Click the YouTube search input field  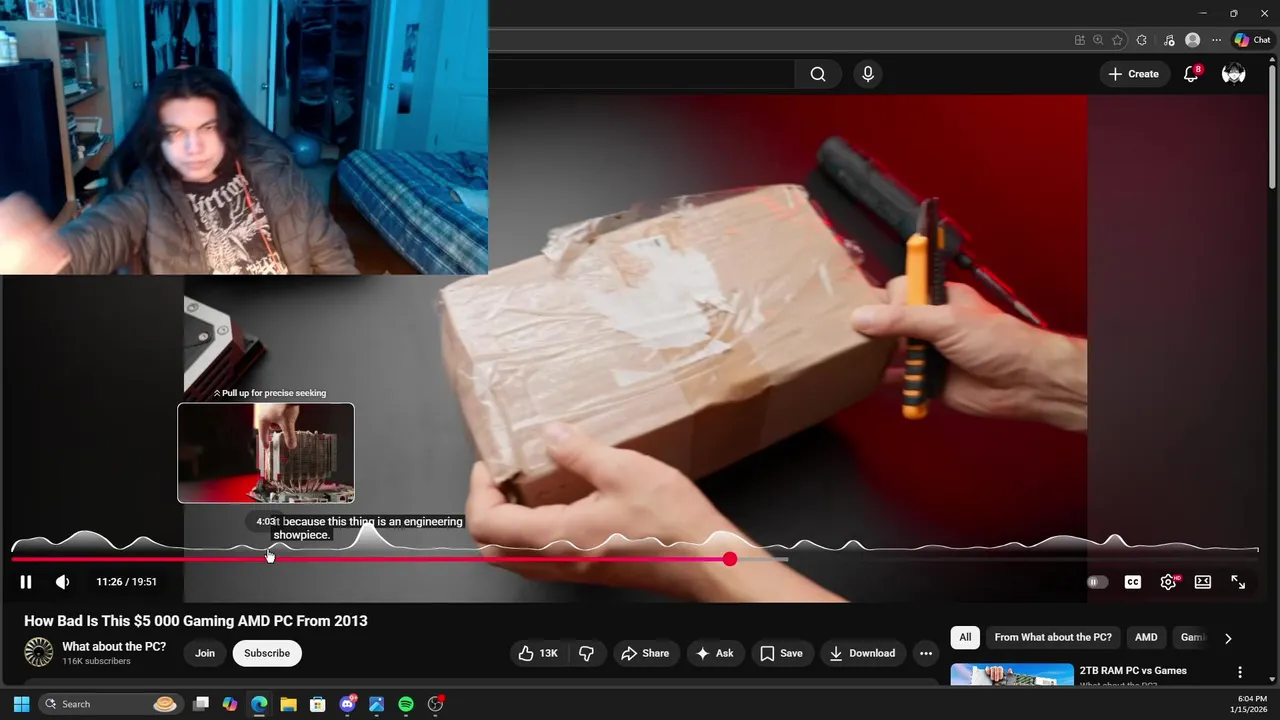(640, 74)
